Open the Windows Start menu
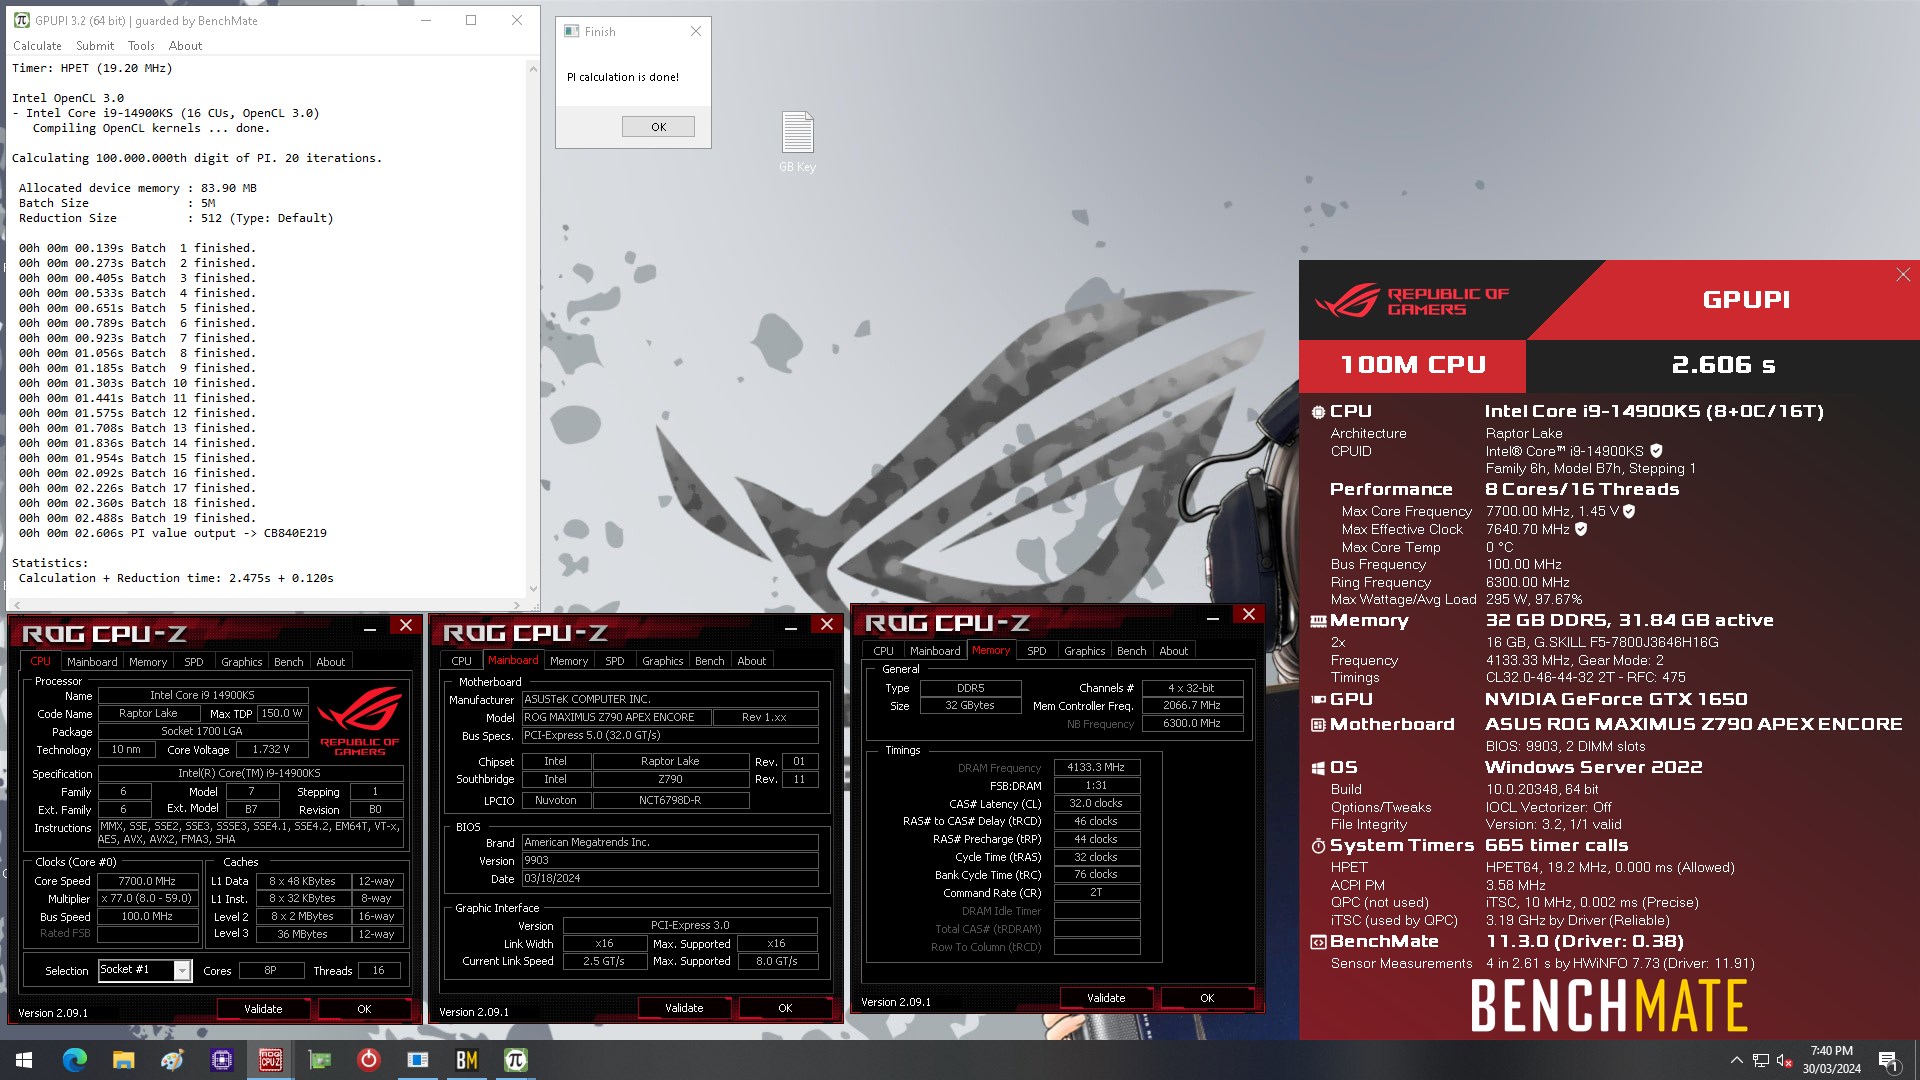The height and width of the screenshot is (1080, 1920). click(x=24, y=1060)
